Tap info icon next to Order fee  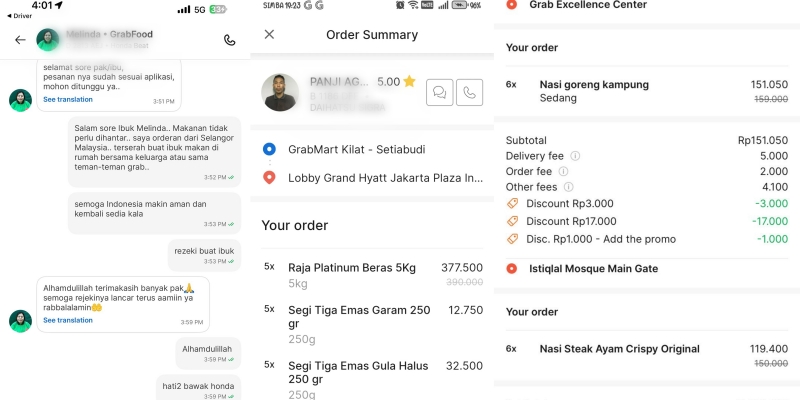pyautogui.click(x=564, y=171)
